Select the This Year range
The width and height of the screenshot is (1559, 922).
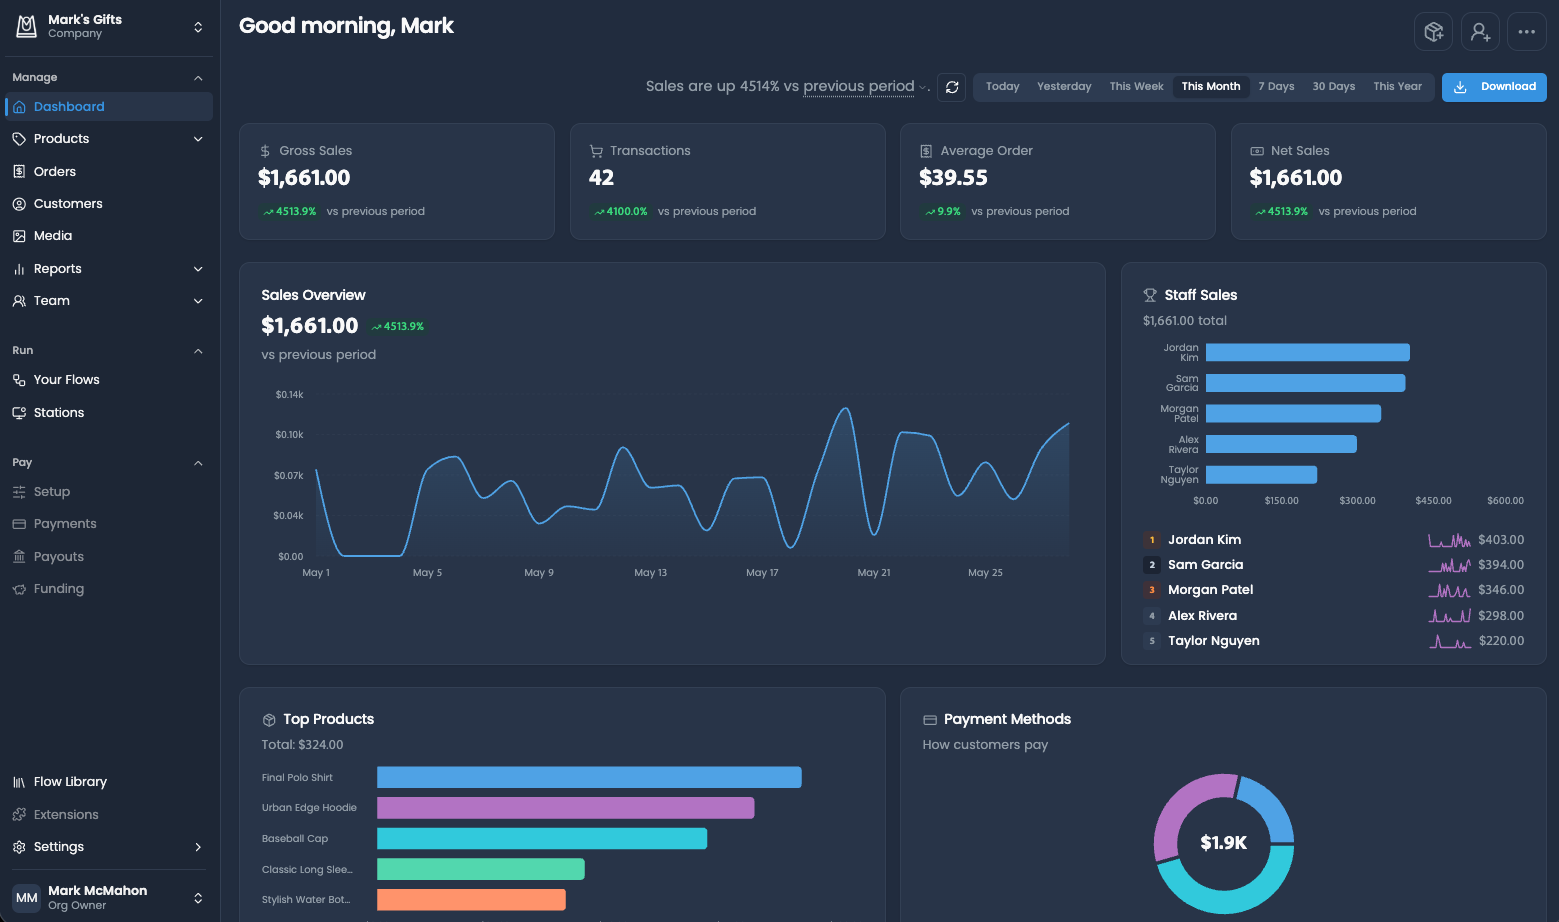coord(1397,87)
